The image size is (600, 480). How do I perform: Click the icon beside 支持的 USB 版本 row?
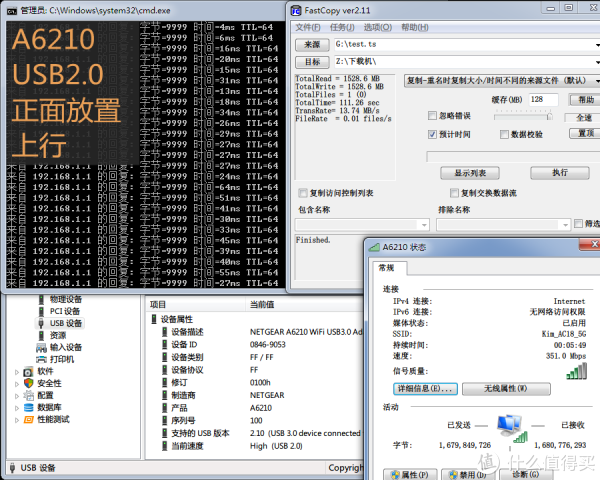pos(165,433)
